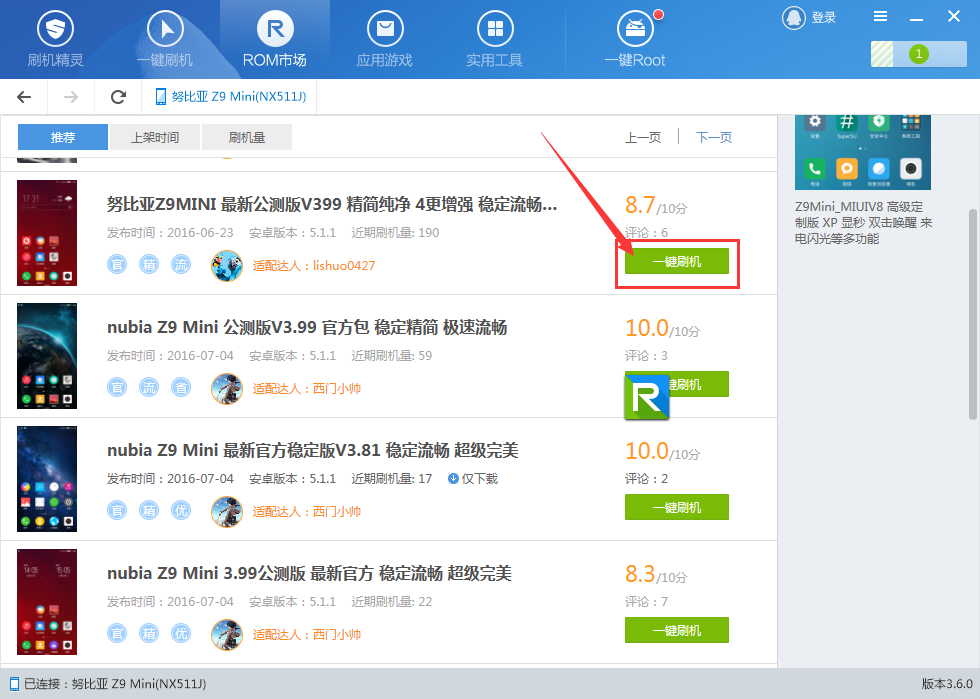The height and width of the screenshot is (699, 980).
Task: Open 适配达人:西门小帅 on the 公测版V3.99 官方包 row
Action: (307, 388)
